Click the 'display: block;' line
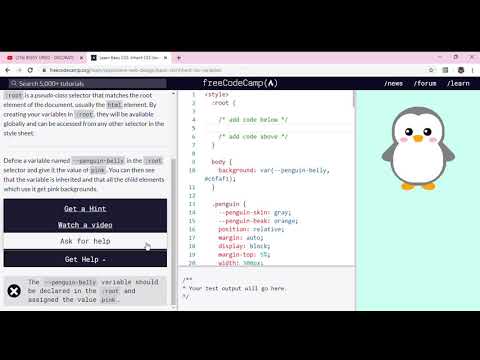 [244, 246]
